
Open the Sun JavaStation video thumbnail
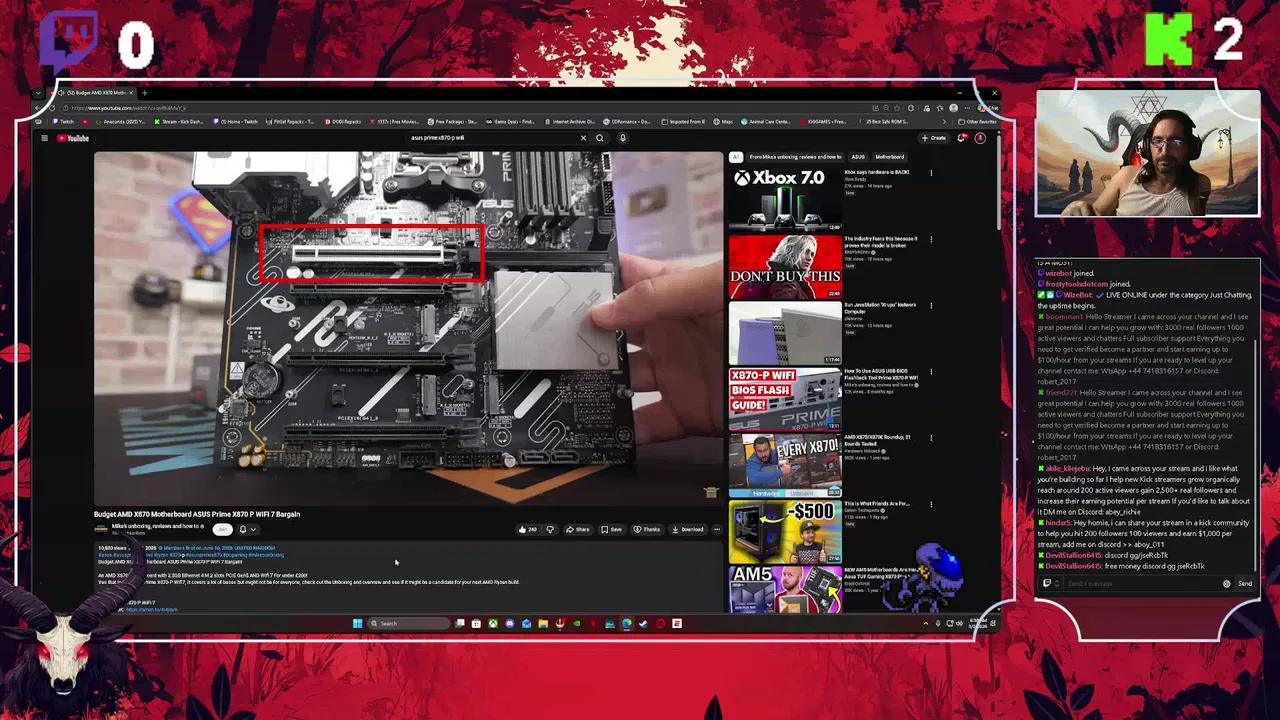coord(785,333)
